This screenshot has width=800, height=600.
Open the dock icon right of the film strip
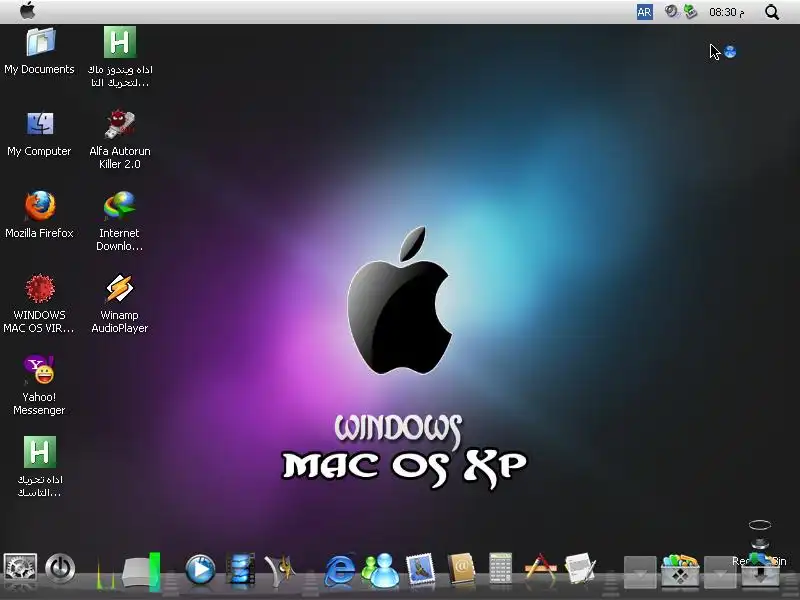click(280, 569)
